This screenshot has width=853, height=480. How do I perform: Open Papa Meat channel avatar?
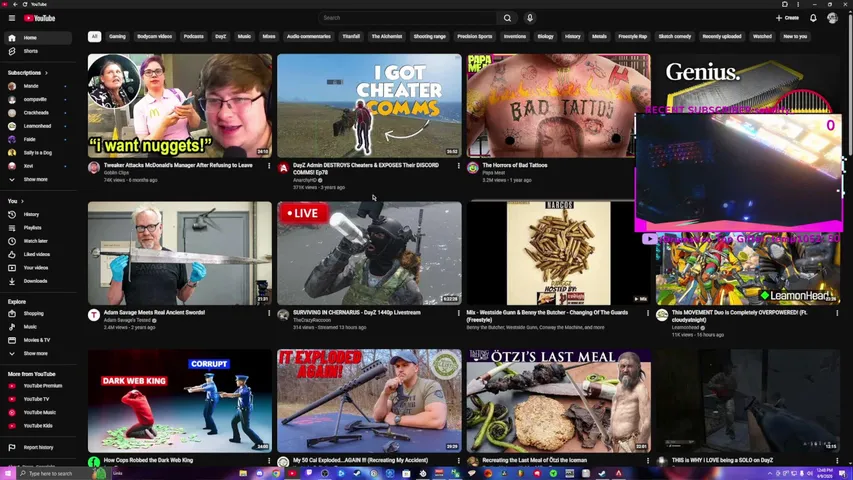(473, 168)
